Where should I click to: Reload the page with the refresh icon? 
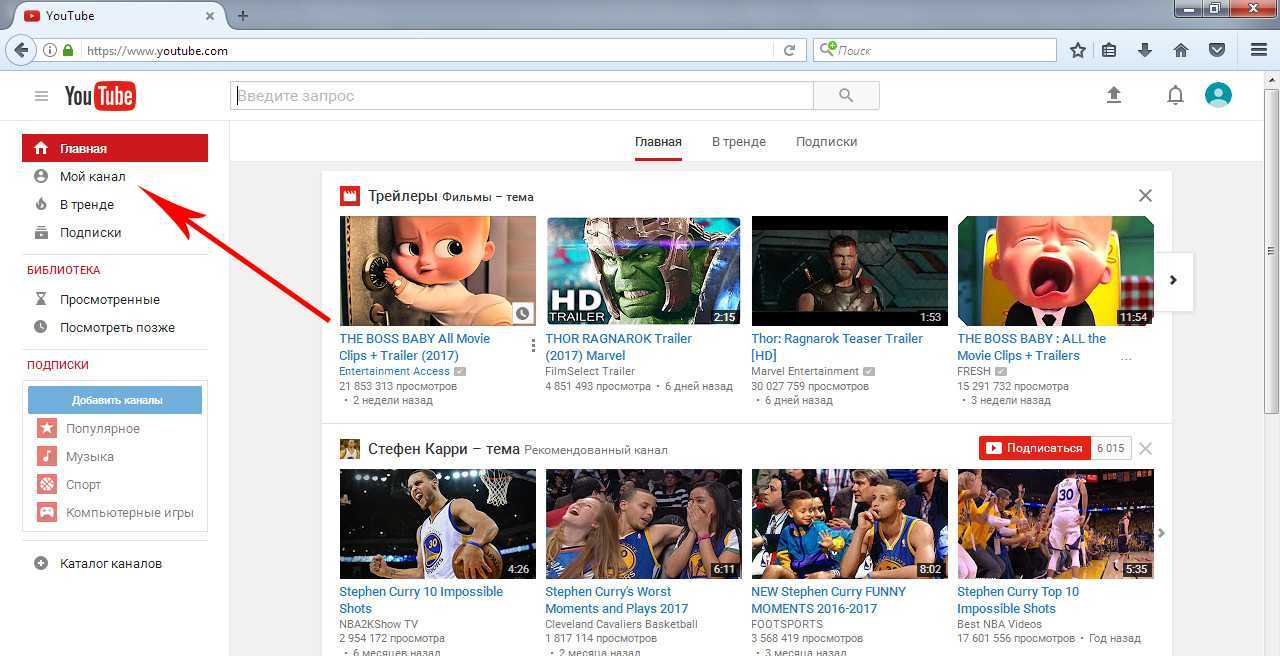tap(789, 50)
